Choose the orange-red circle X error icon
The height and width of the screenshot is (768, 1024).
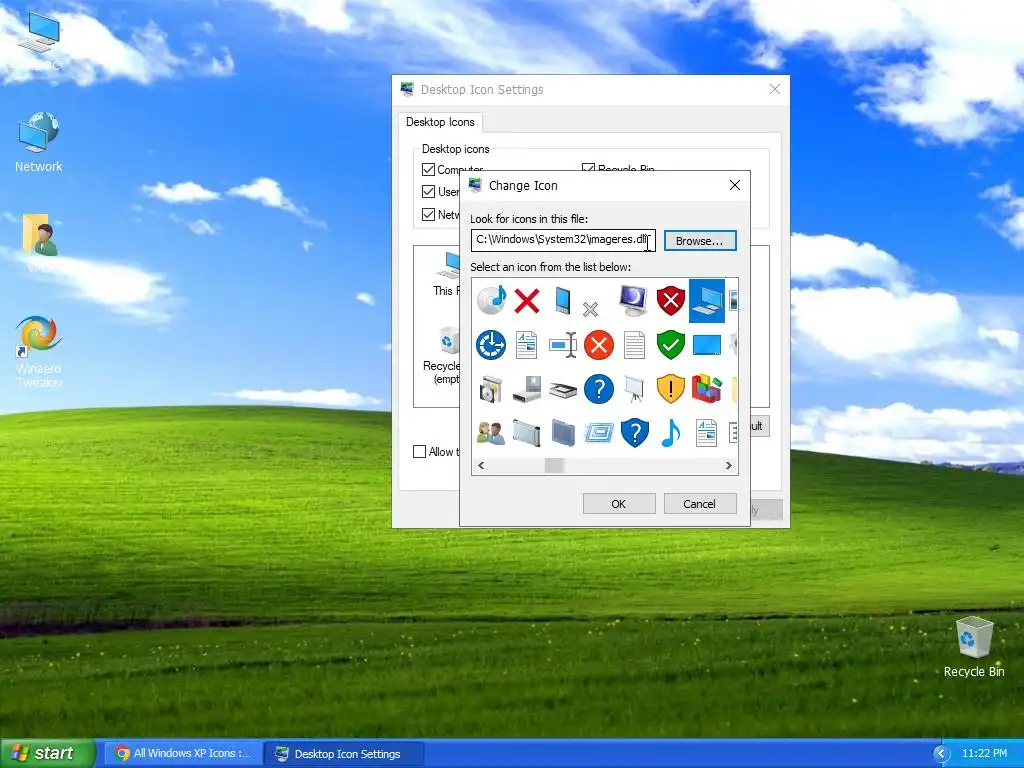599,345
